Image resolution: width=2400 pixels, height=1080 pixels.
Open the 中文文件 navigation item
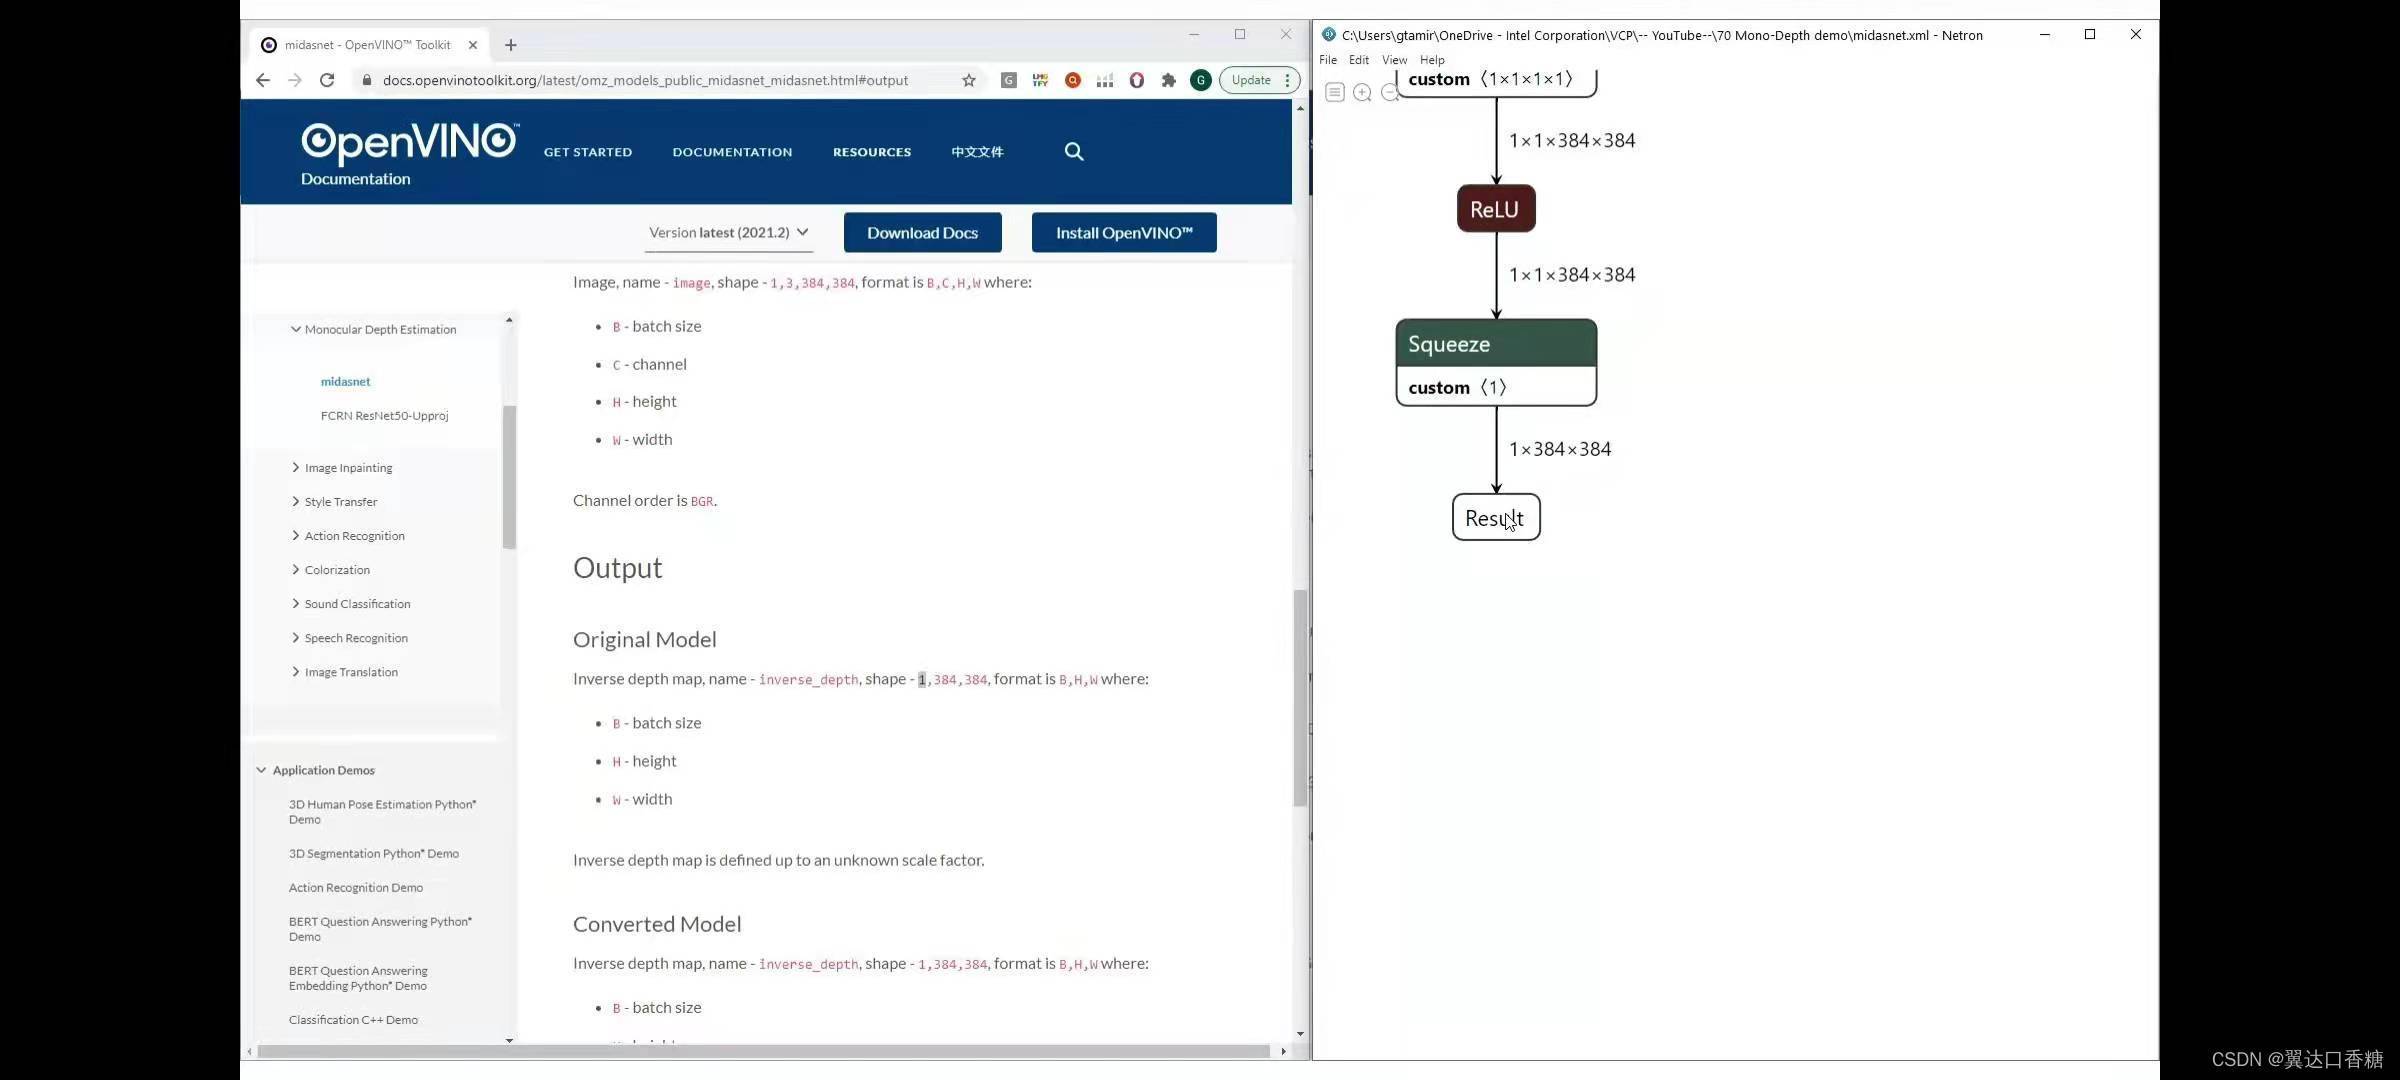click(x=977, y=152)
